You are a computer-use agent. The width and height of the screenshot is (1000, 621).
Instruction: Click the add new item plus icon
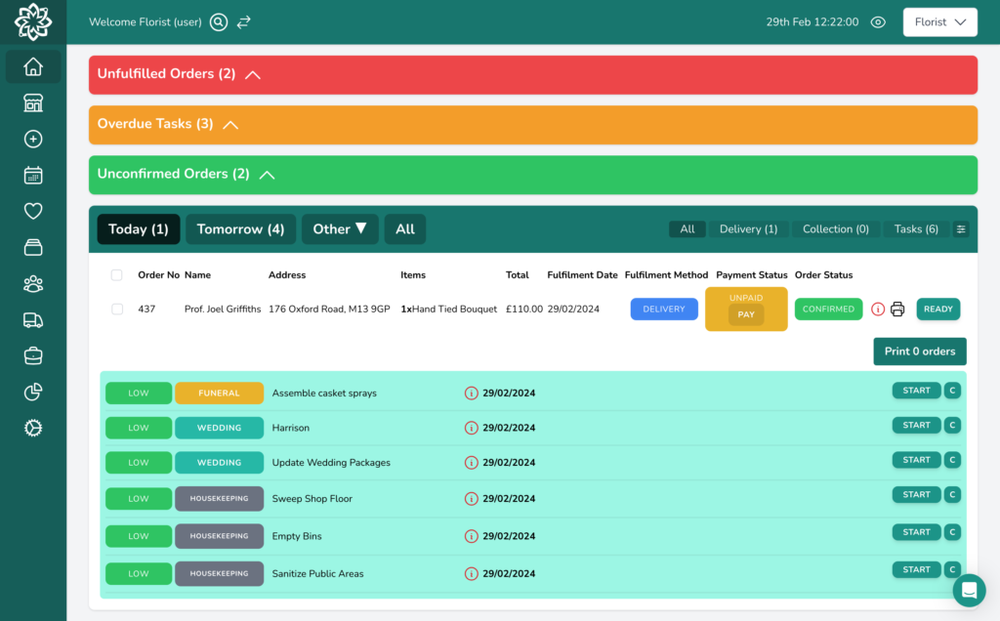point(33,139)
